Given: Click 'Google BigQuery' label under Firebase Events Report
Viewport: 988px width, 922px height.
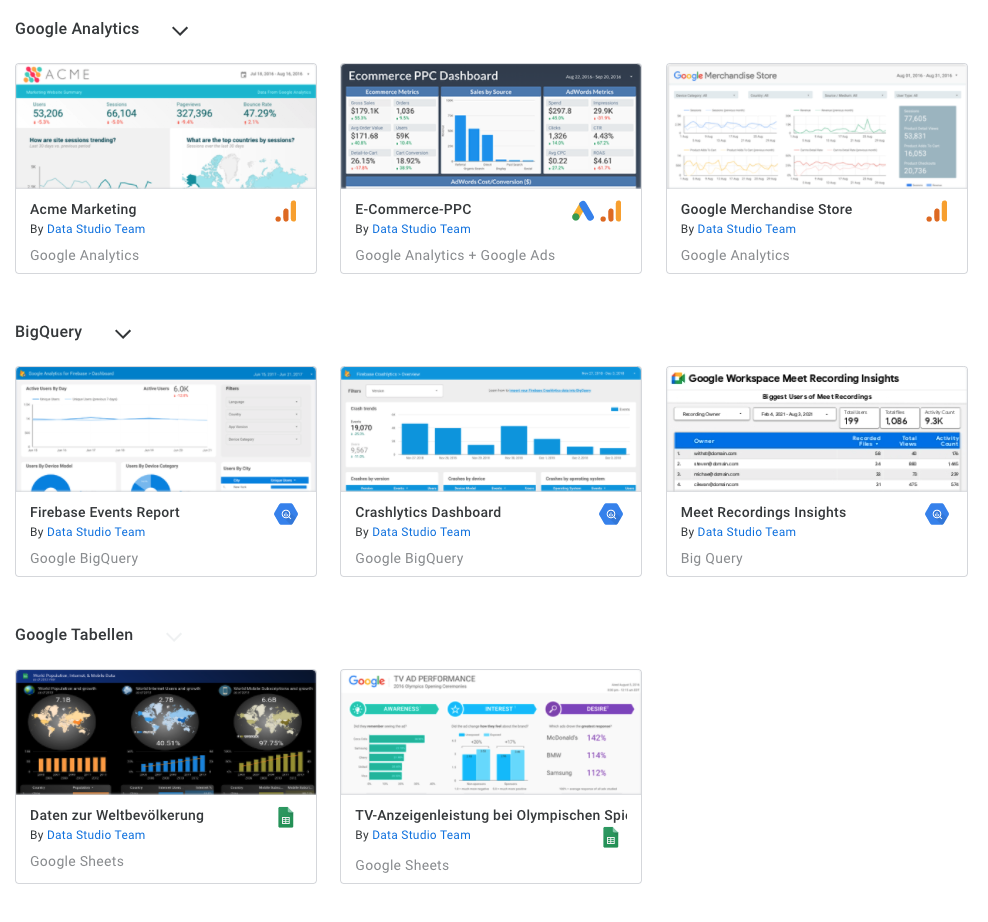Looking at the screenshot, I should coord(84,558).
